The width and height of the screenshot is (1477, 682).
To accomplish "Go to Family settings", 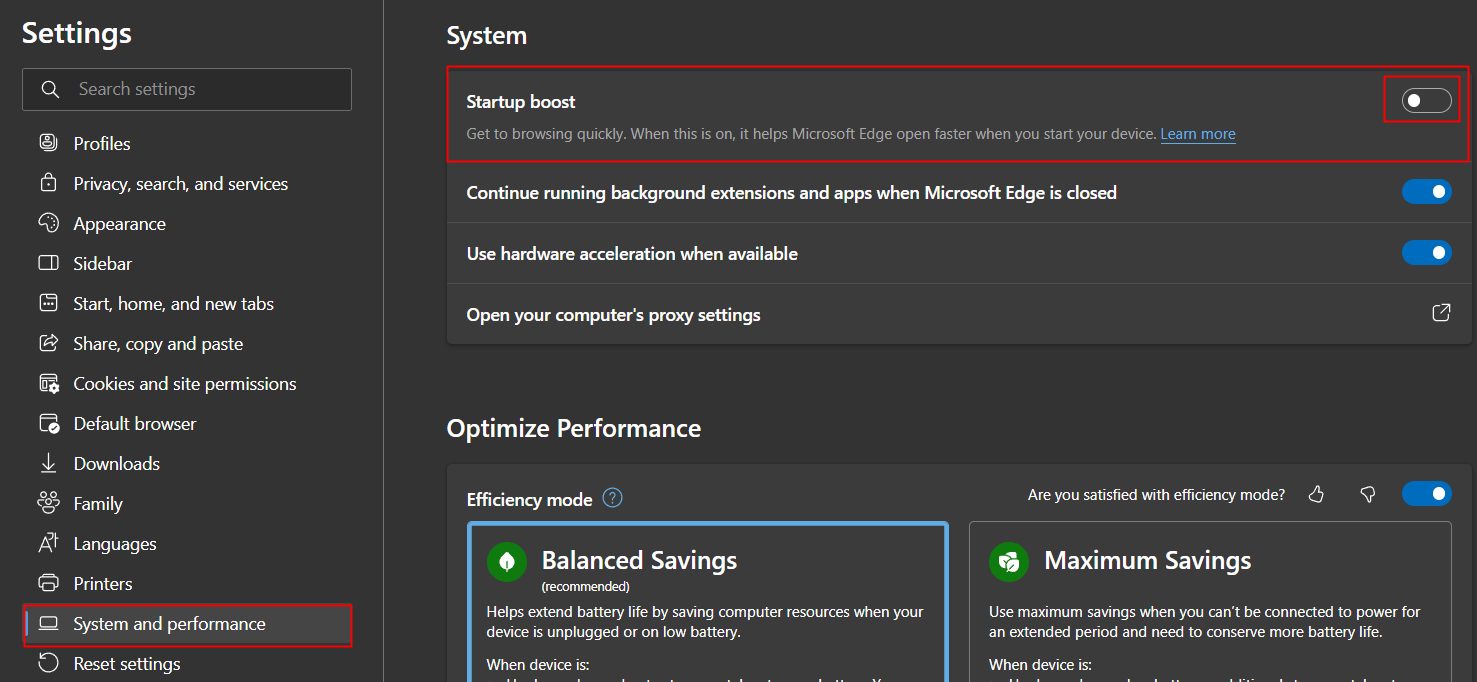I will [187, 503].
